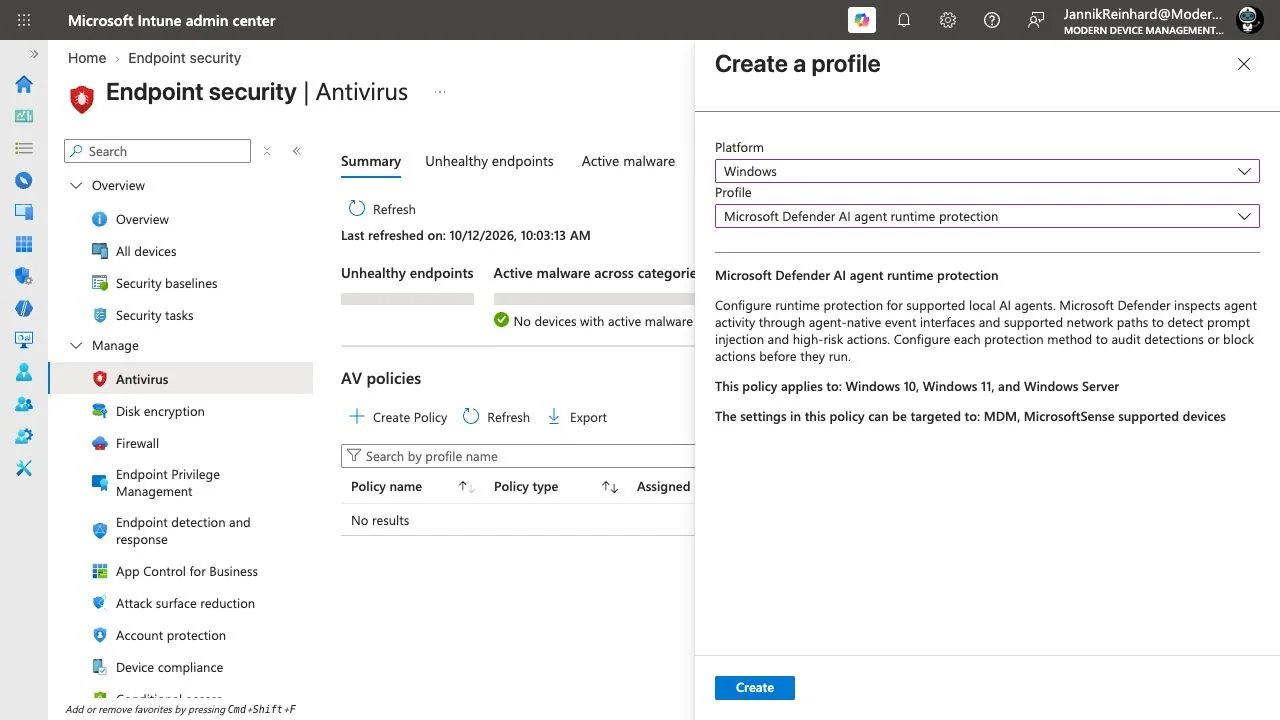Image resolution: width=1280 pixels, height=720 pixels.
Task: Open the notifications bell
Action: click(x=904, y=20)
